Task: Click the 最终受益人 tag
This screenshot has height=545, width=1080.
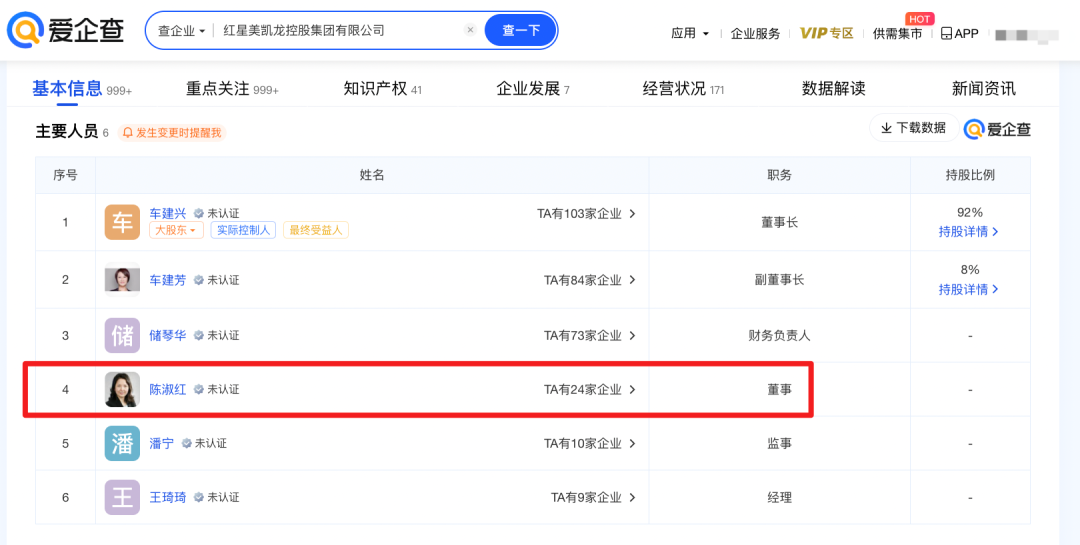Action: click(x=316, y=230)
